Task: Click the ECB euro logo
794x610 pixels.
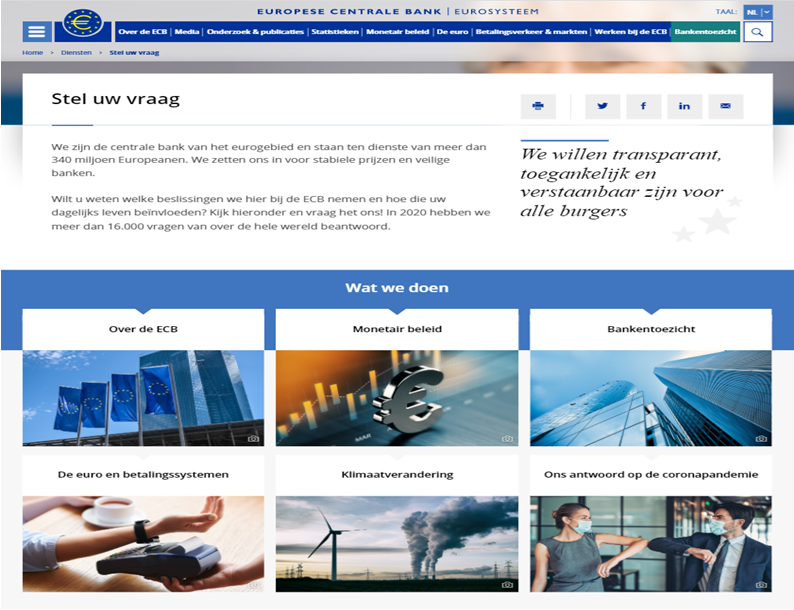Action: click(83, 24)
